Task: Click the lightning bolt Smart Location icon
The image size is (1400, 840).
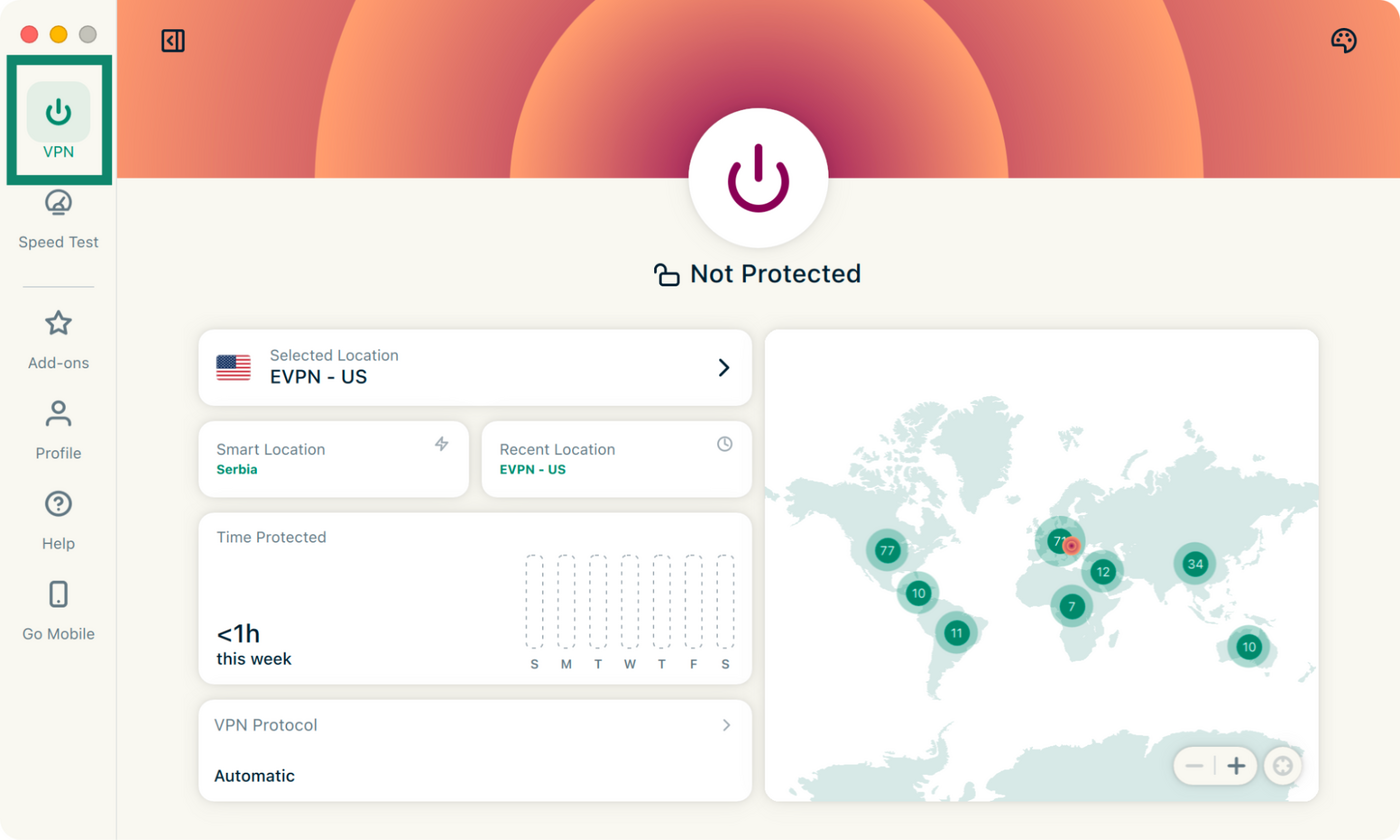Action: (442, 444)
